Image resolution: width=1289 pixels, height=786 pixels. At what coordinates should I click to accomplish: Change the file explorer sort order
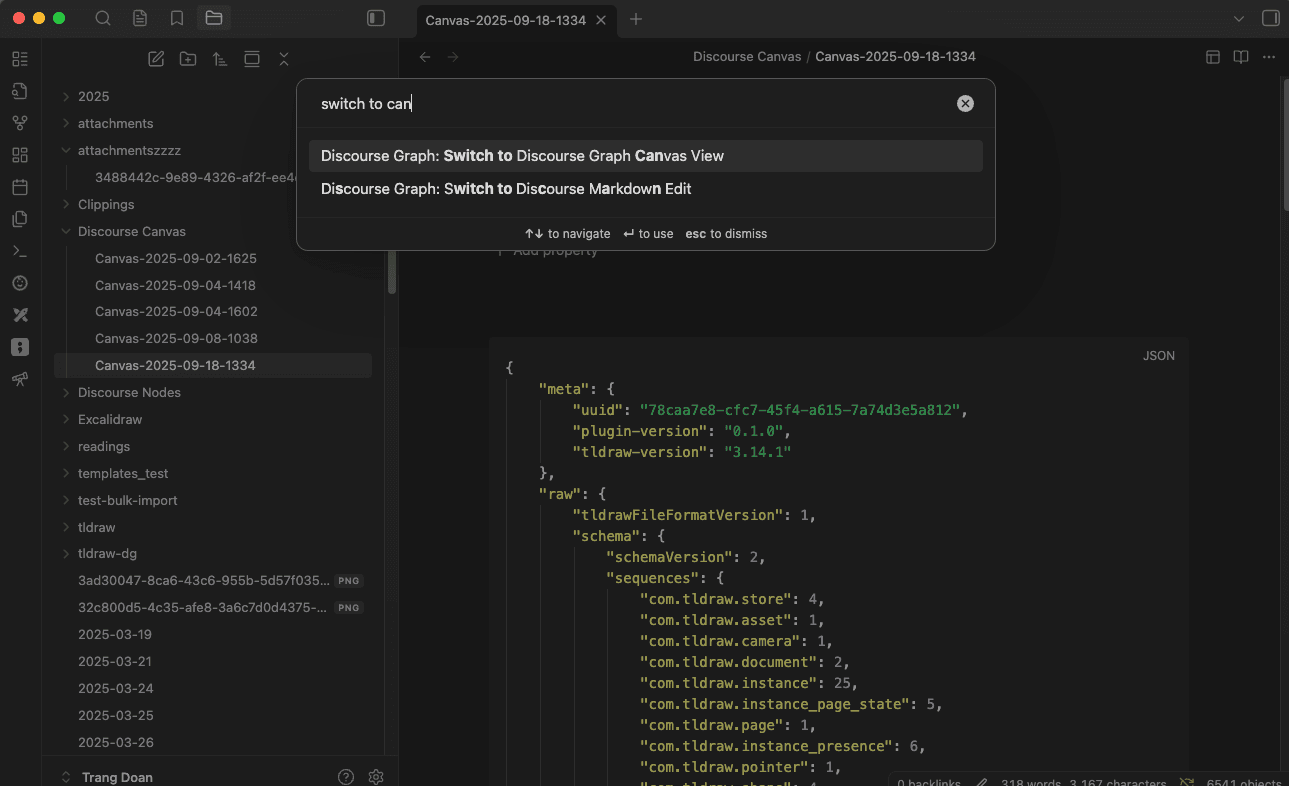[219, 58]
